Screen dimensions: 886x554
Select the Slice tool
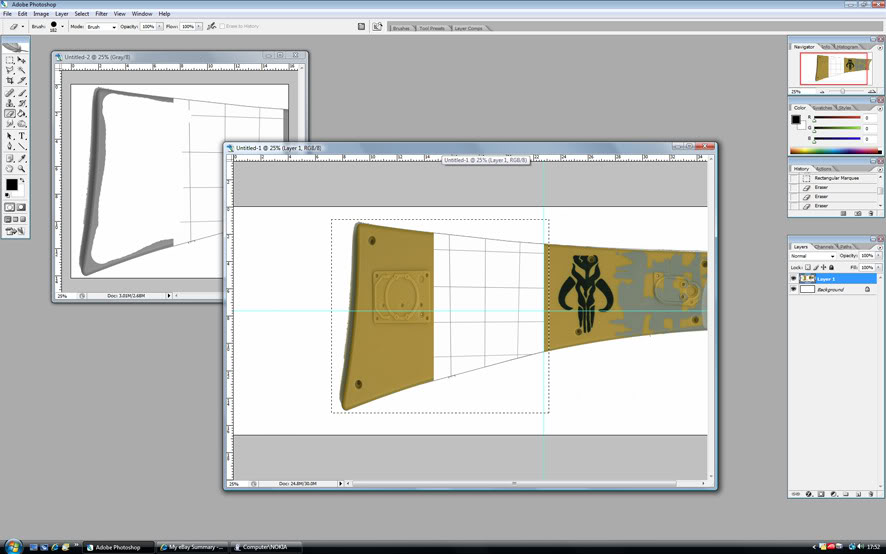tap(21, 80)
